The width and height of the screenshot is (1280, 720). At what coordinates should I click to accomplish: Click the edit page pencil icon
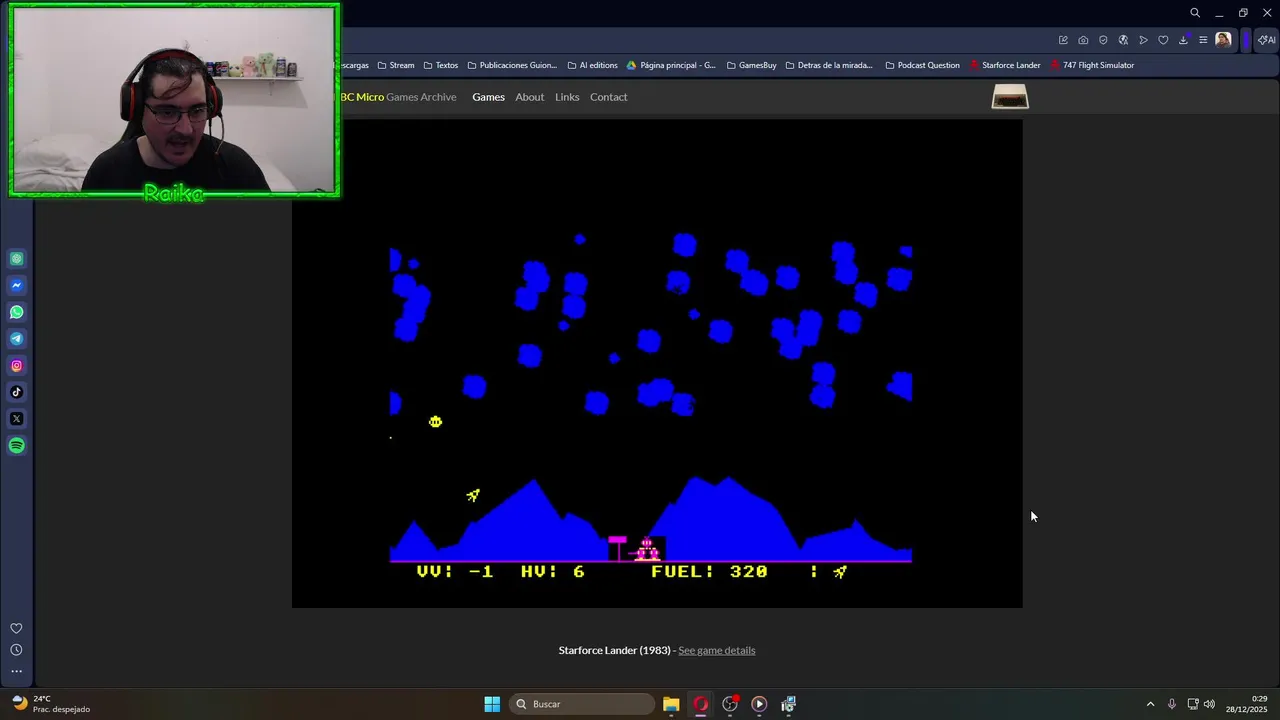pyautogui.click(x=1063, y=40)
